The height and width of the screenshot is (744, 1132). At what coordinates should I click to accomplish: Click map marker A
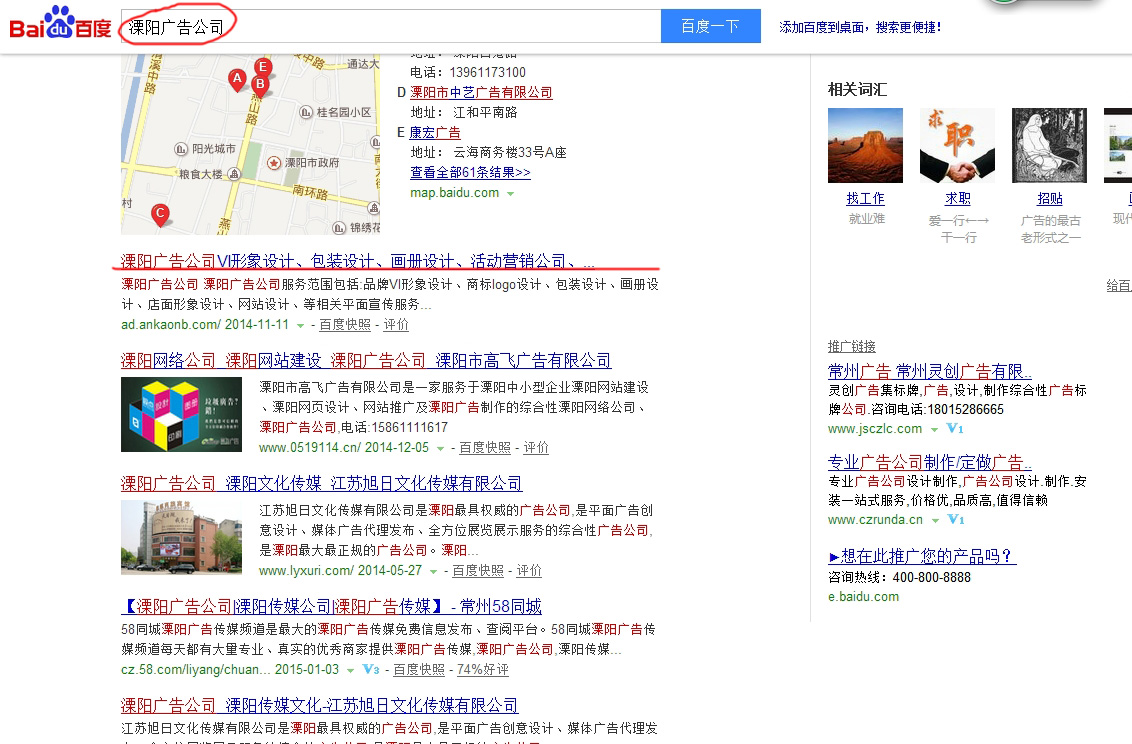coord(237,79)
